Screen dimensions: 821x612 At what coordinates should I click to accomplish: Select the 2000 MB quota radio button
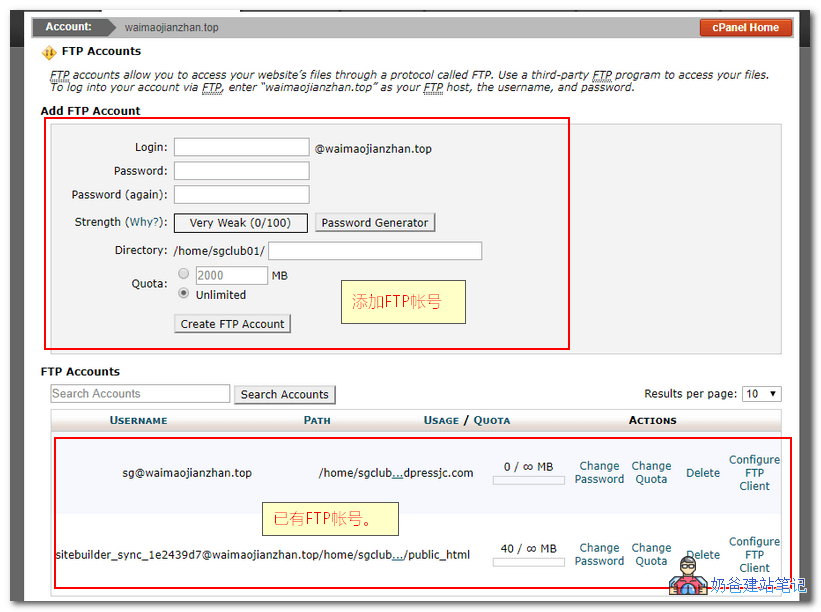tap(183, 275)
